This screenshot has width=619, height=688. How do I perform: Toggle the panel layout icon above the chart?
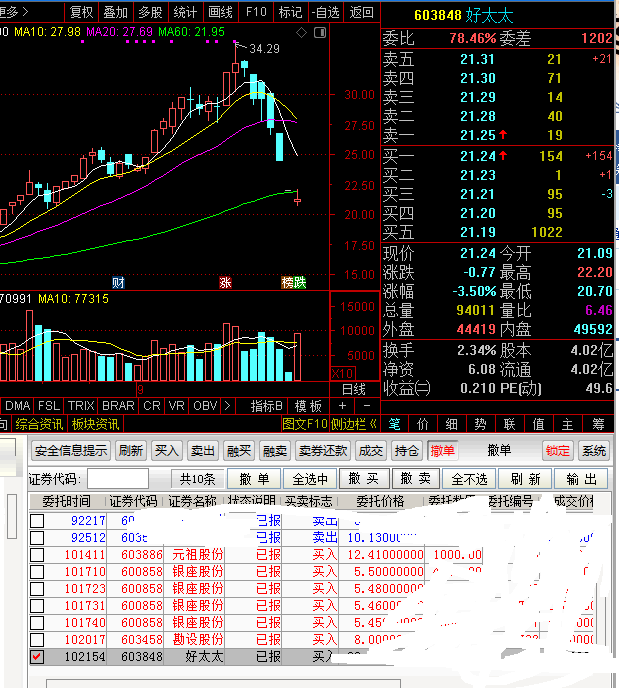click(320, 32)
